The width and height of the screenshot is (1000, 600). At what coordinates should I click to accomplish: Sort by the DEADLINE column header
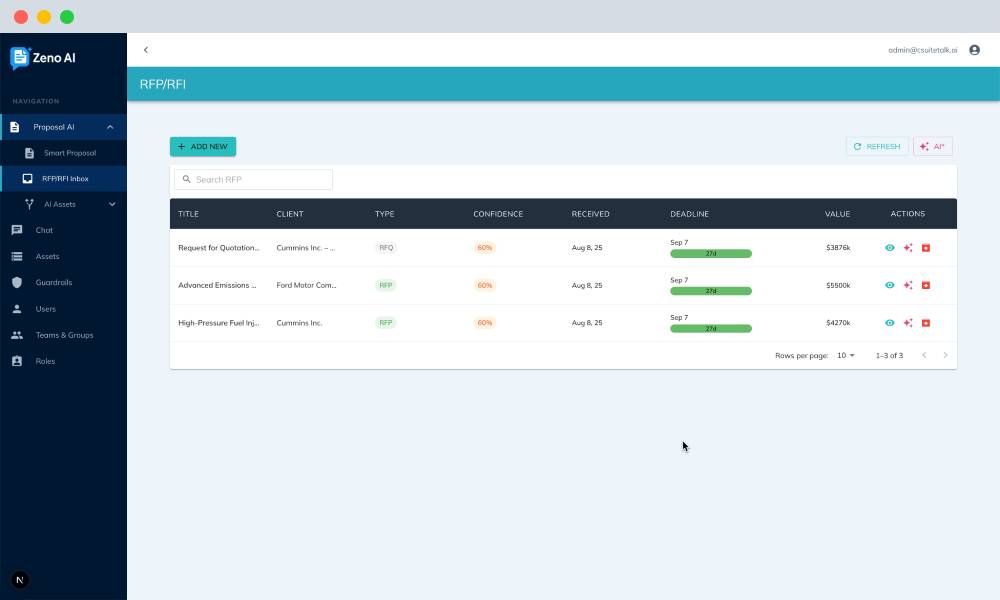689,214
